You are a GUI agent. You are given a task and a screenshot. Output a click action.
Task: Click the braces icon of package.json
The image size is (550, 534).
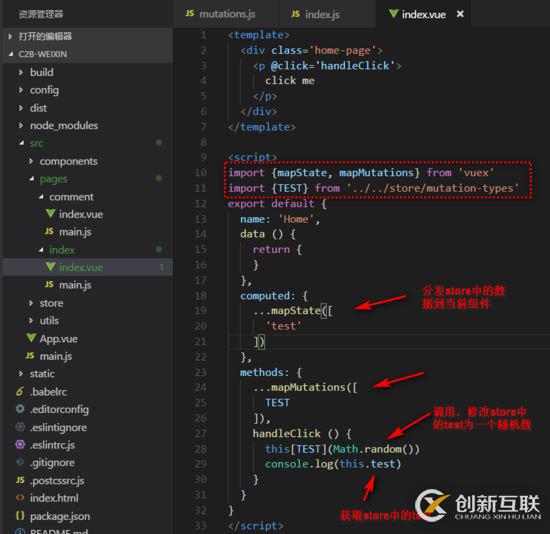tap(20, 515)
